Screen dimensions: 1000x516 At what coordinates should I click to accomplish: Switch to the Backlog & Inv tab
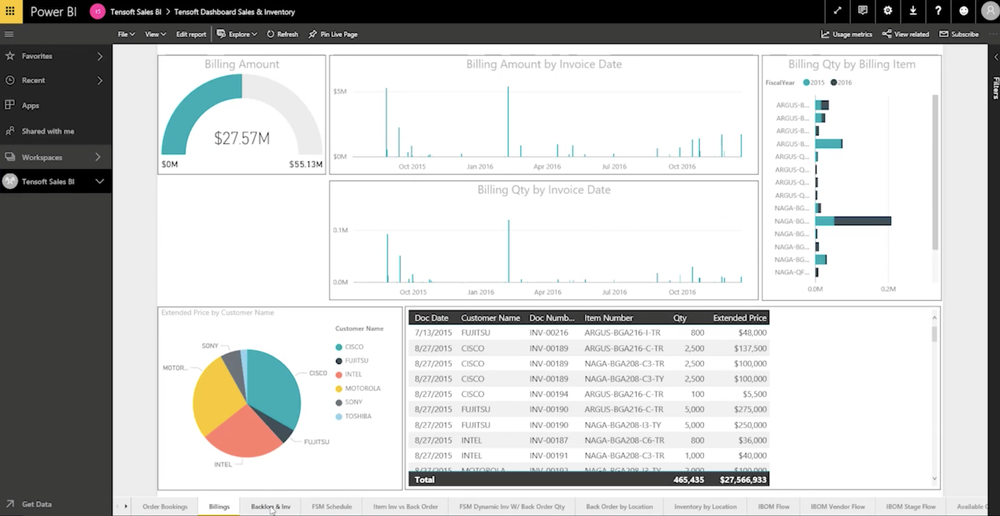(270, 506)
